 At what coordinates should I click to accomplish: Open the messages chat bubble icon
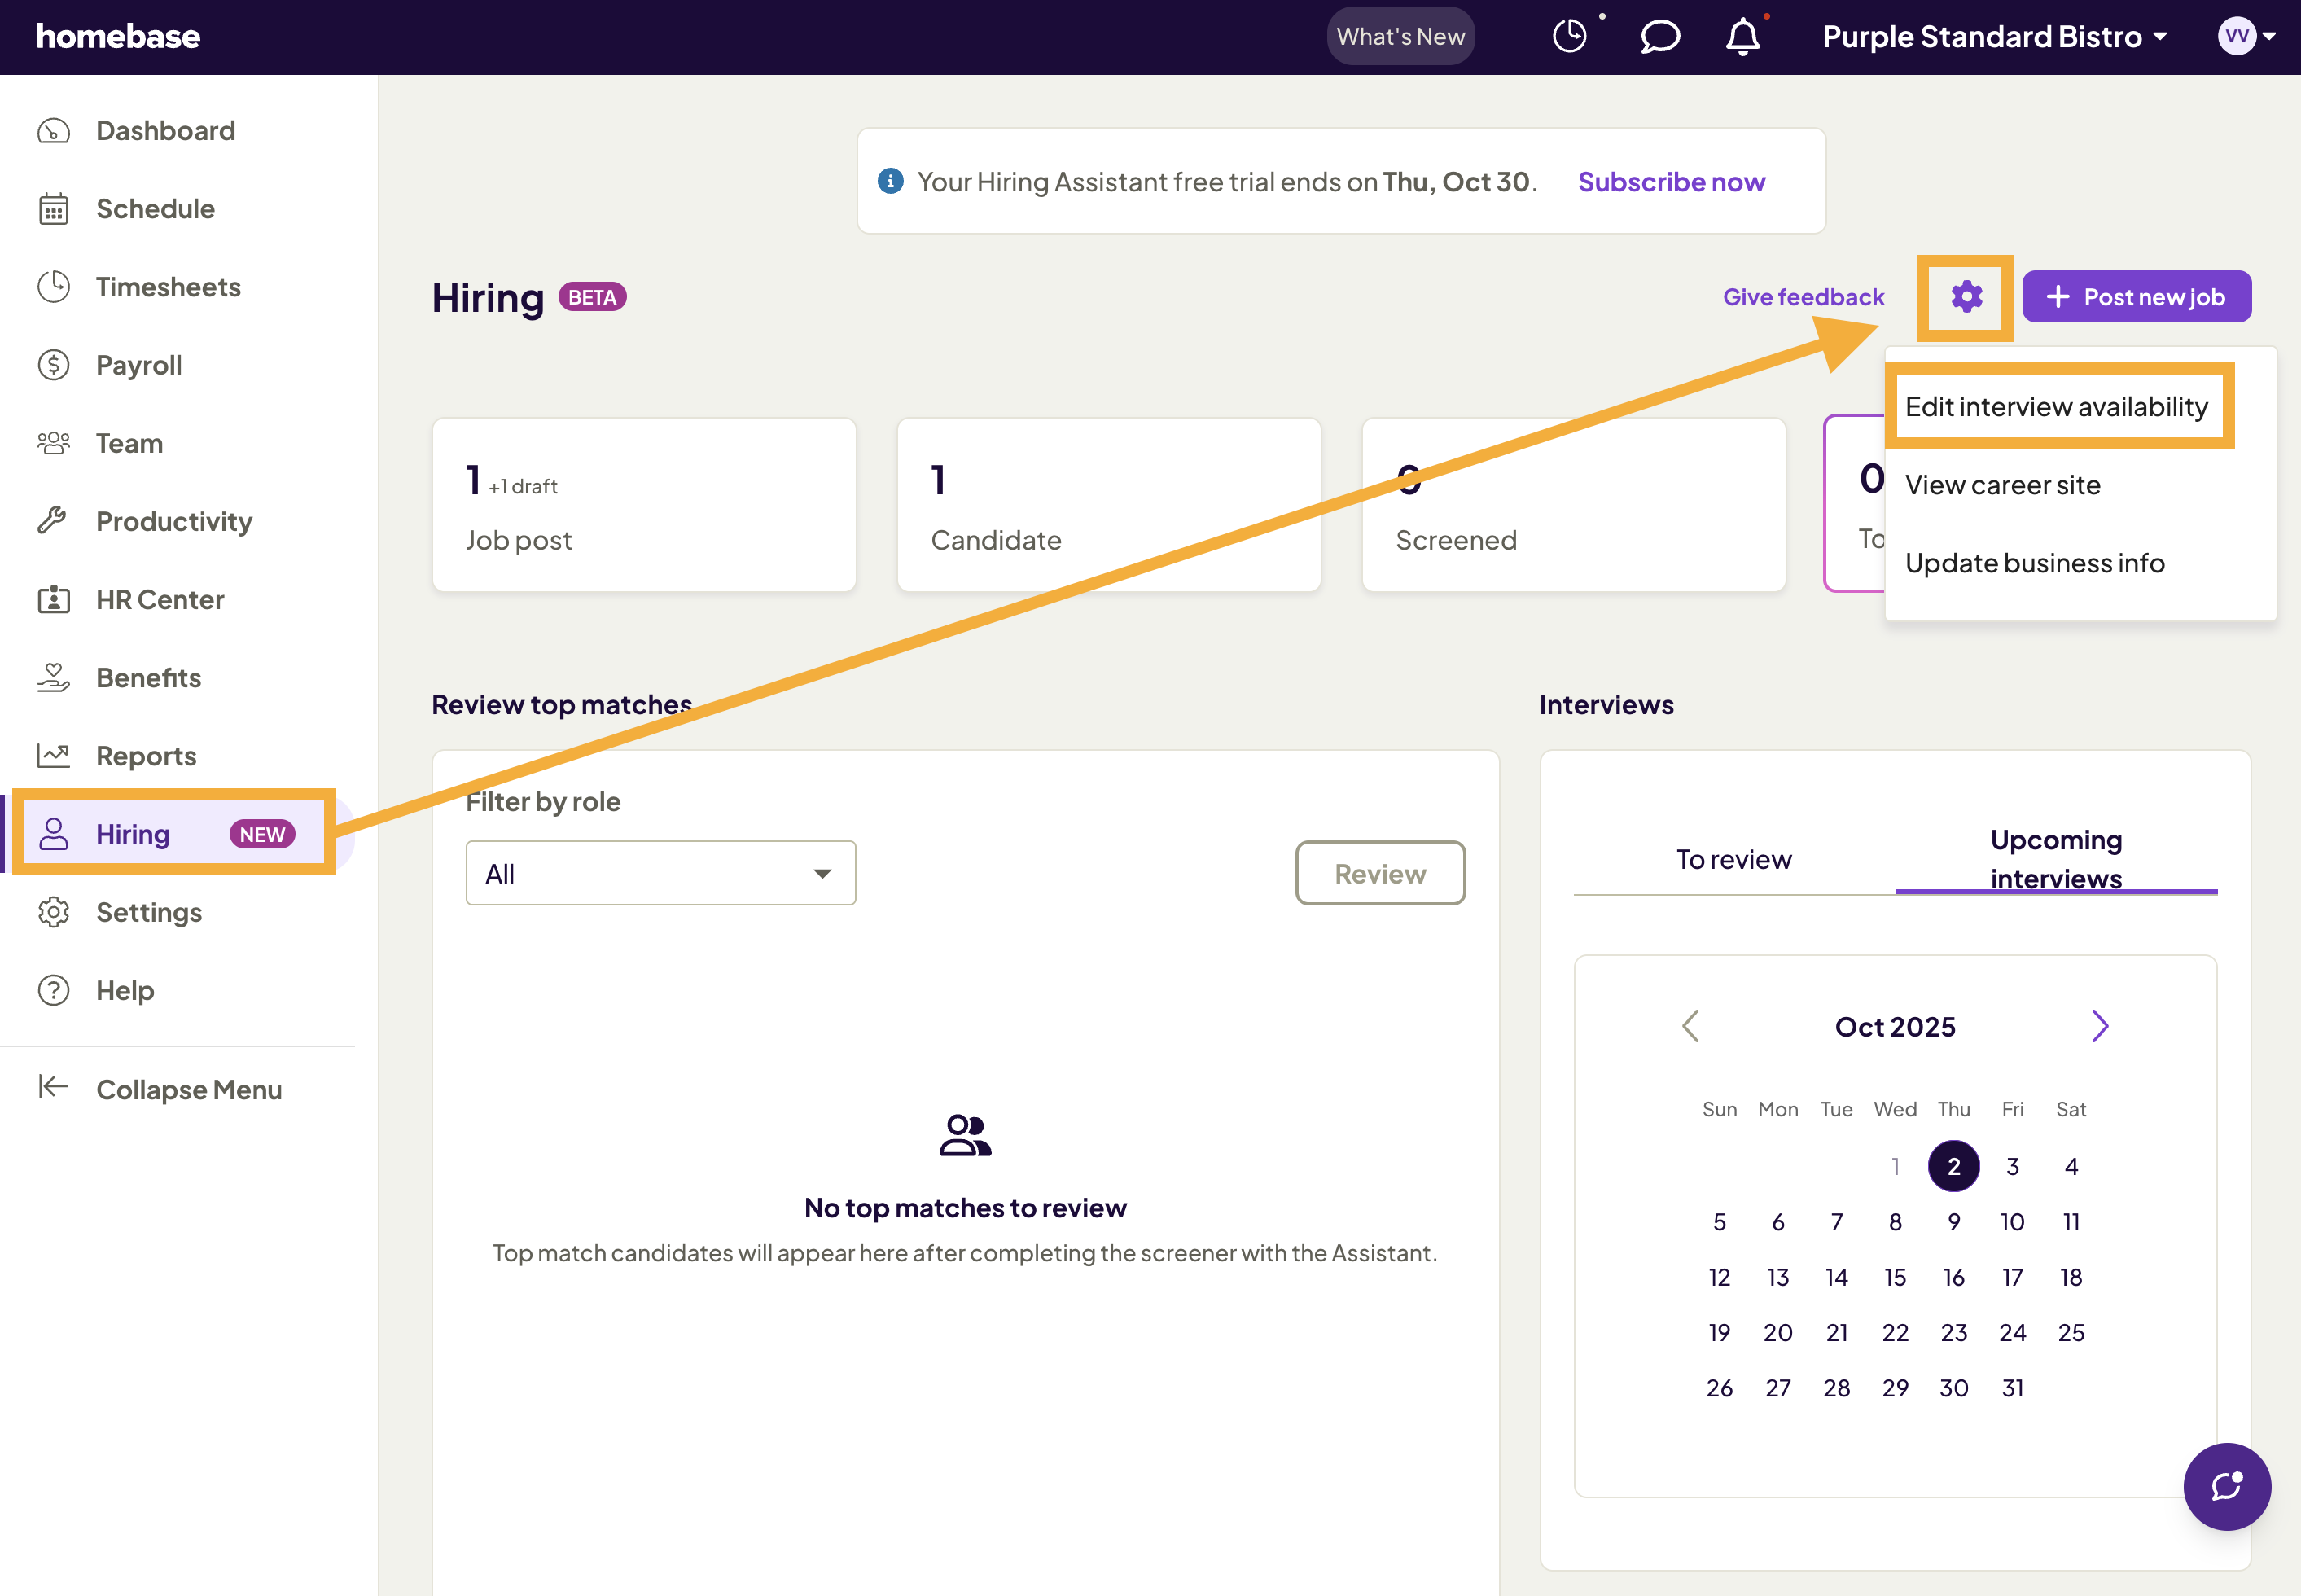1659,37
